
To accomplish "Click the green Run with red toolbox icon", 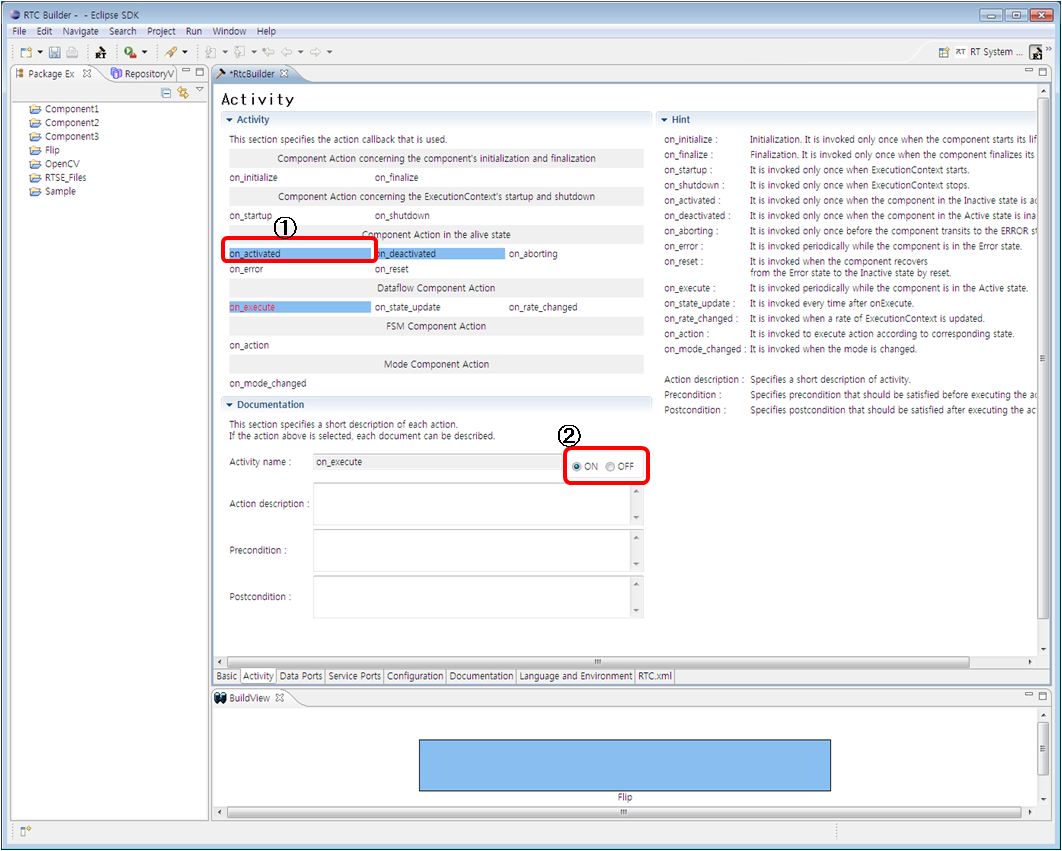I will pyautogui.click(x=130, y=52).
